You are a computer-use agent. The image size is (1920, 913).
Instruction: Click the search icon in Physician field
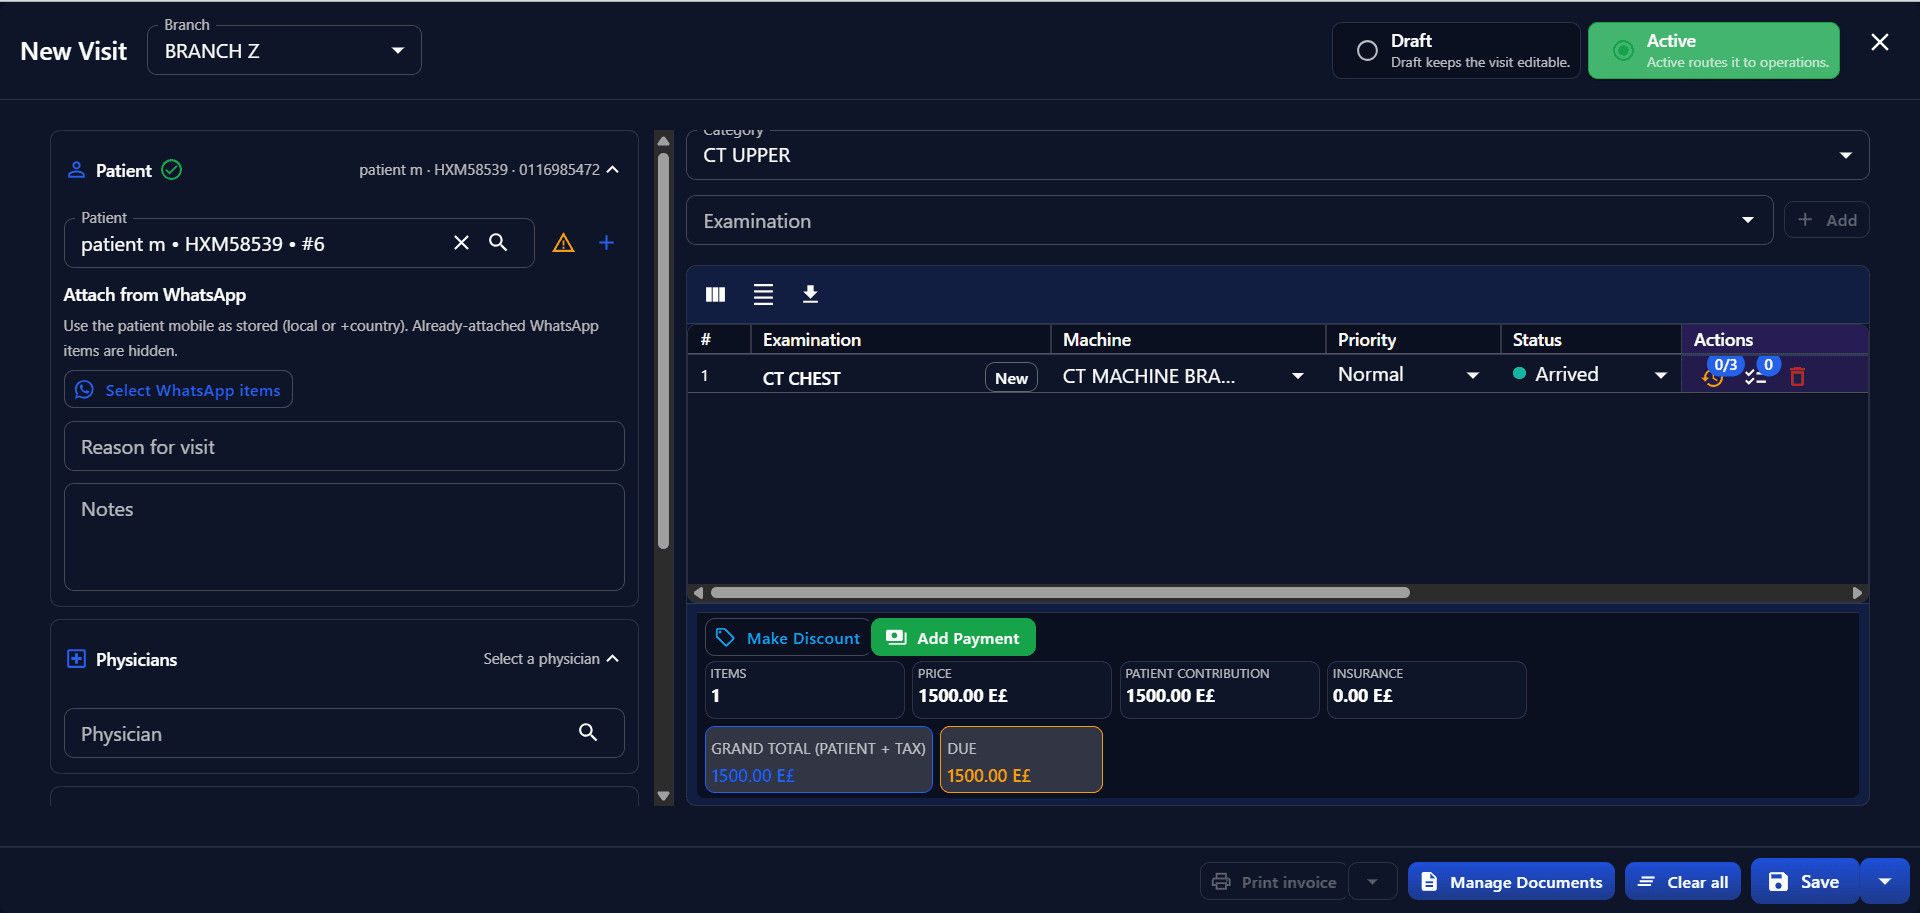pyautogui.click(x=588, y=733)
